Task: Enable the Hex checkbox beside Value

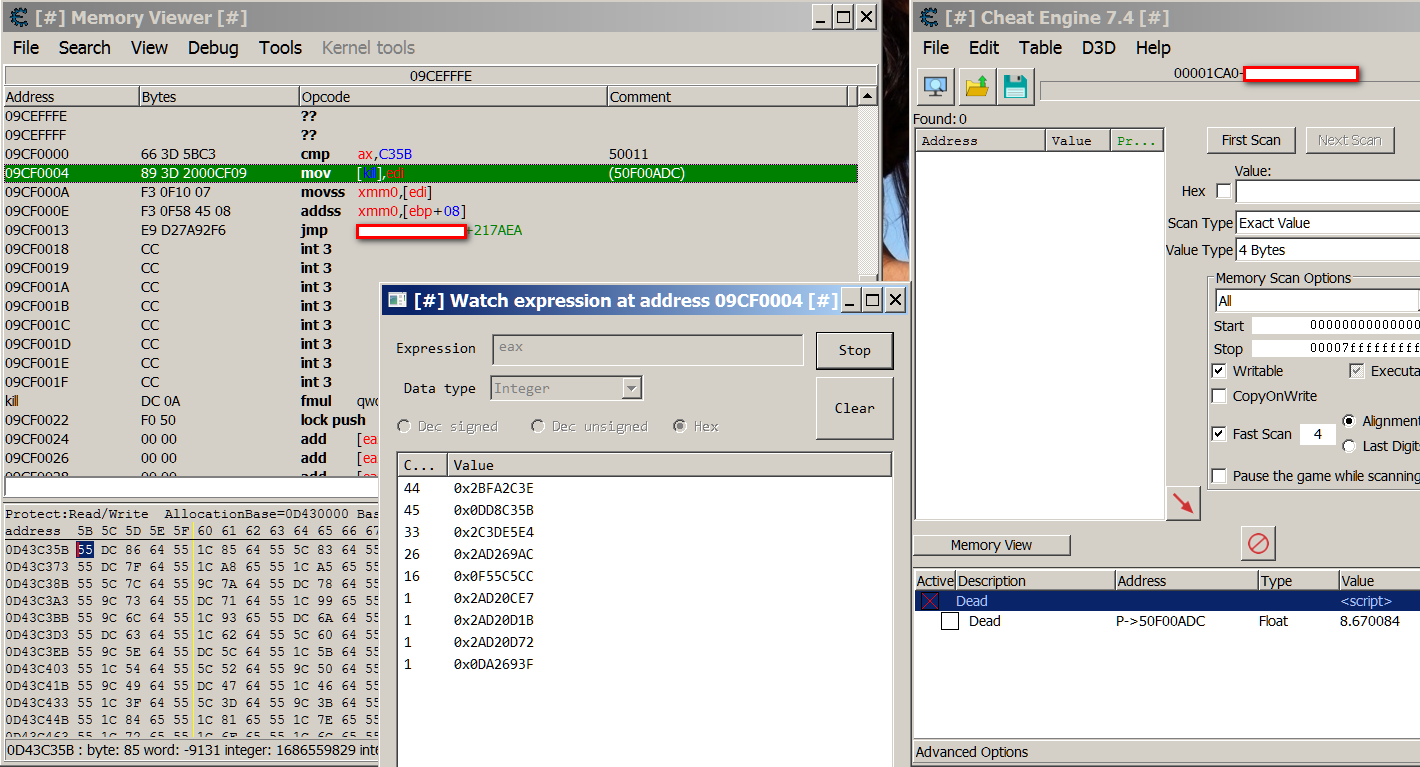Action: [x=1222, y=191]
